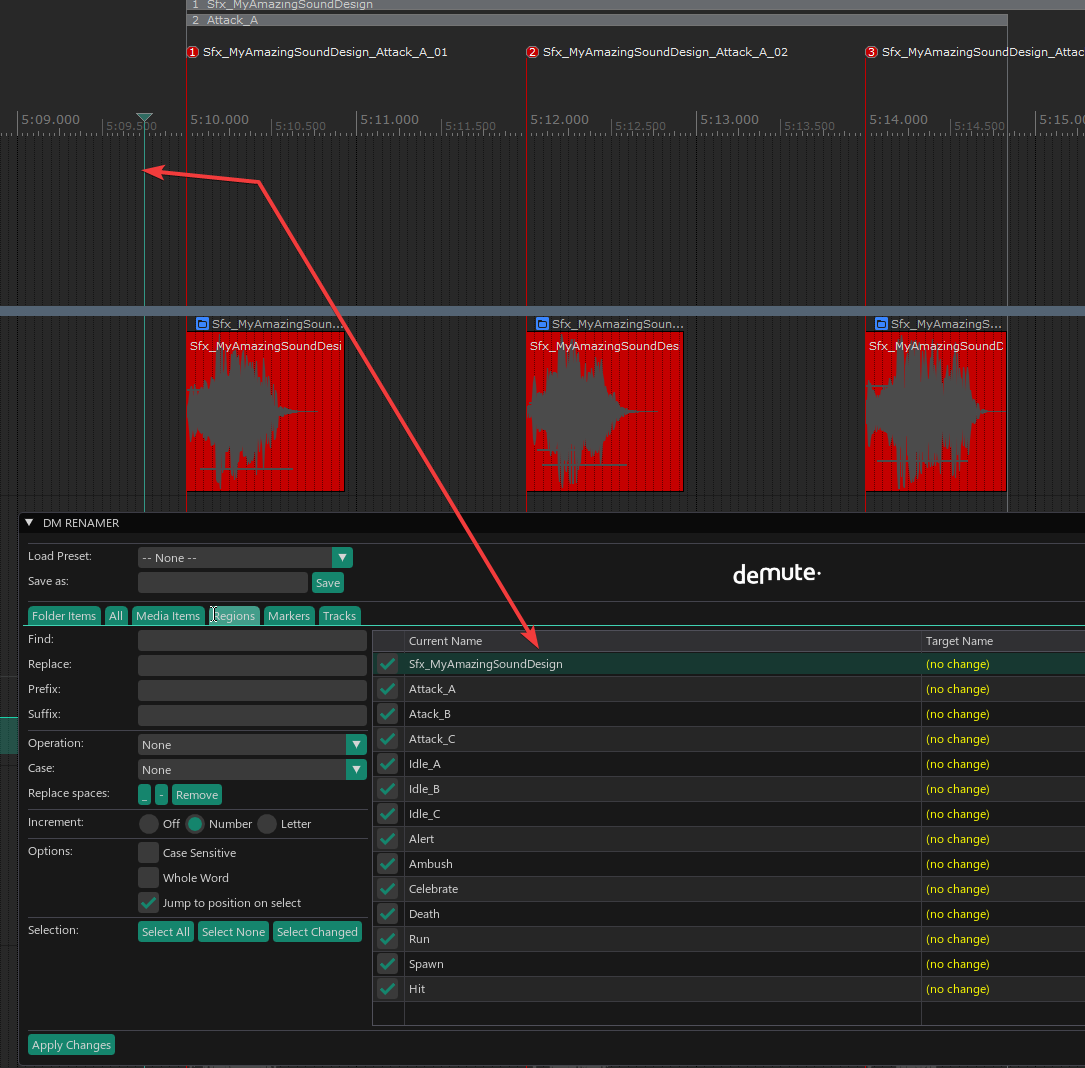Uncheck the Atack_B row checkbox
This screenshot has height=1068, width=1085.
click(388, 714)
